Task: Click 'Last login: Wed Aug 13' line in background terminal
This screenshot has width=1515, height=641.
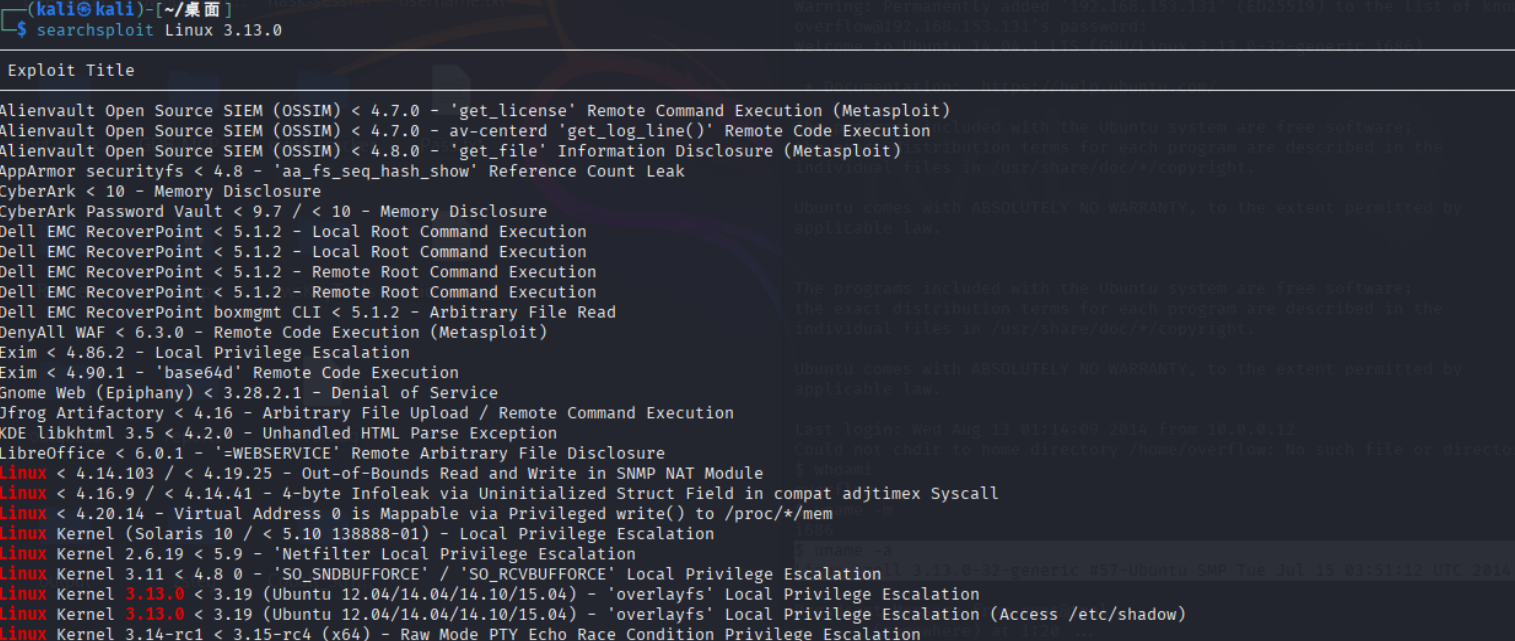Action: [x=1044, y=430]
